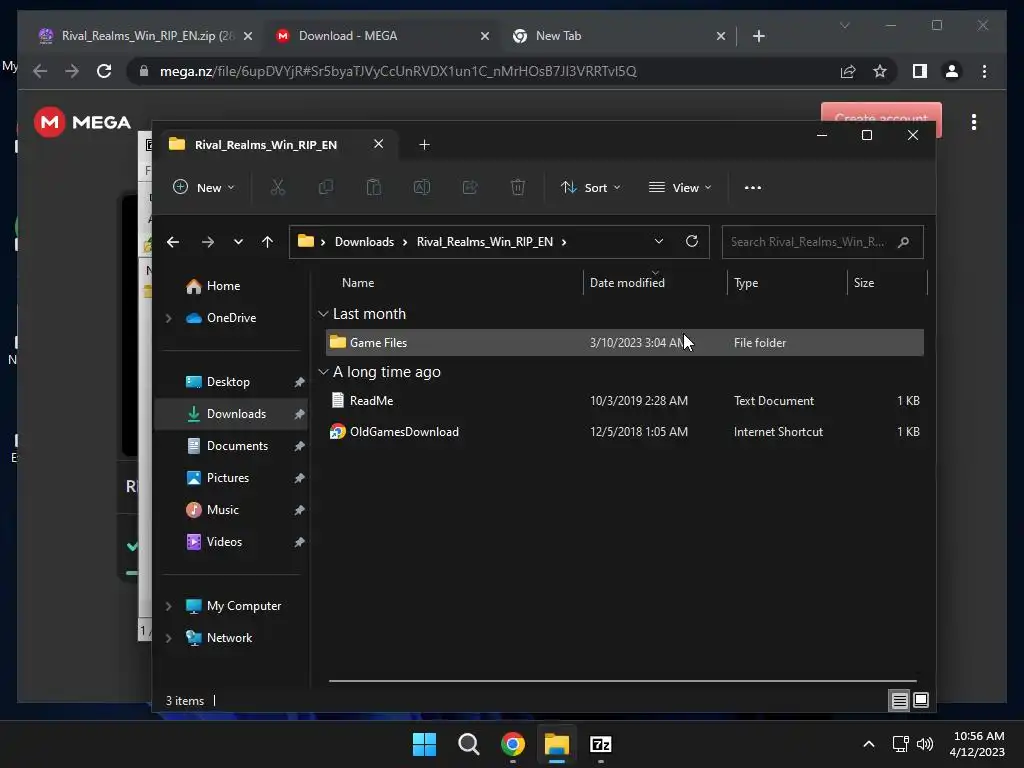Viewport: 1024px width, 768px height.
Task: Open the MEGA page three-dot menu
Action: [x=974, y=122]
